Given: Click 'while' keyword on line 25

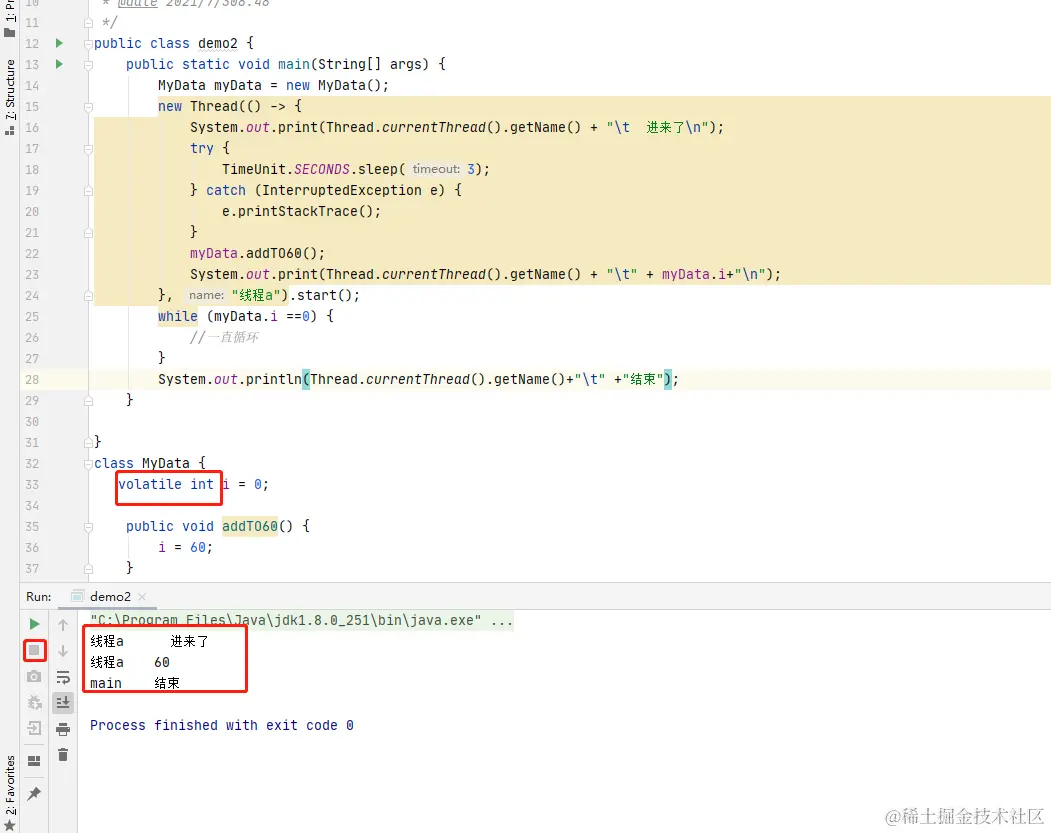Looking at the screenshot, I should point(178,316).
